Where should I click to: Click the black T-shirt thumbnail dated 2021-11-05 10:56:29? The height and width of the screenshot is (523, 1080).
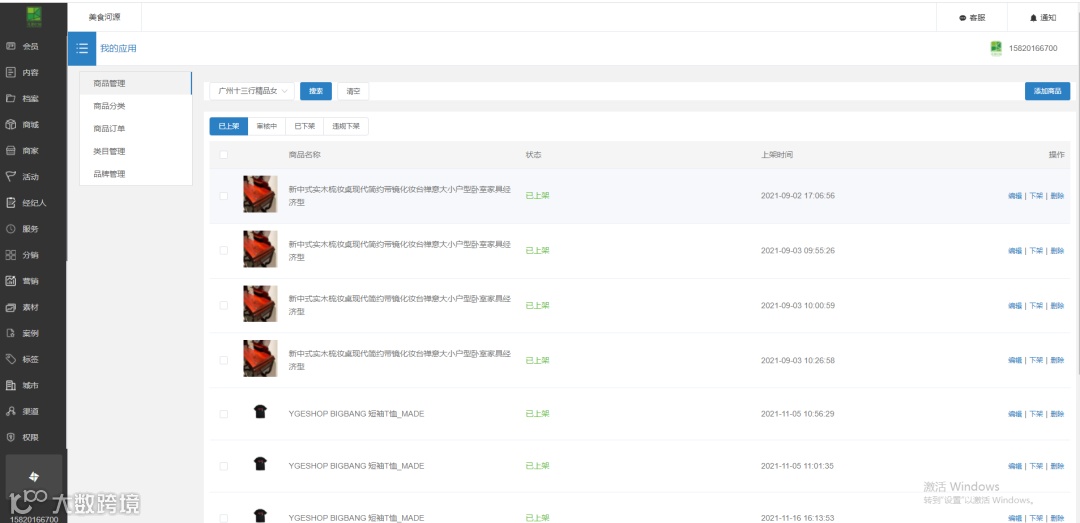click(260, 412)
